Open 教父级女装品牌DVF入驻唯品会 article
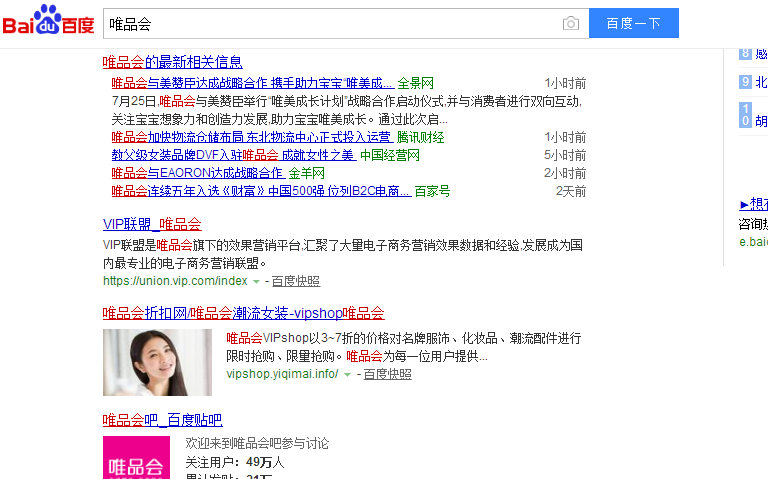Image resolution: width=768 pixels, height=479 pixels. pos(234,155)
